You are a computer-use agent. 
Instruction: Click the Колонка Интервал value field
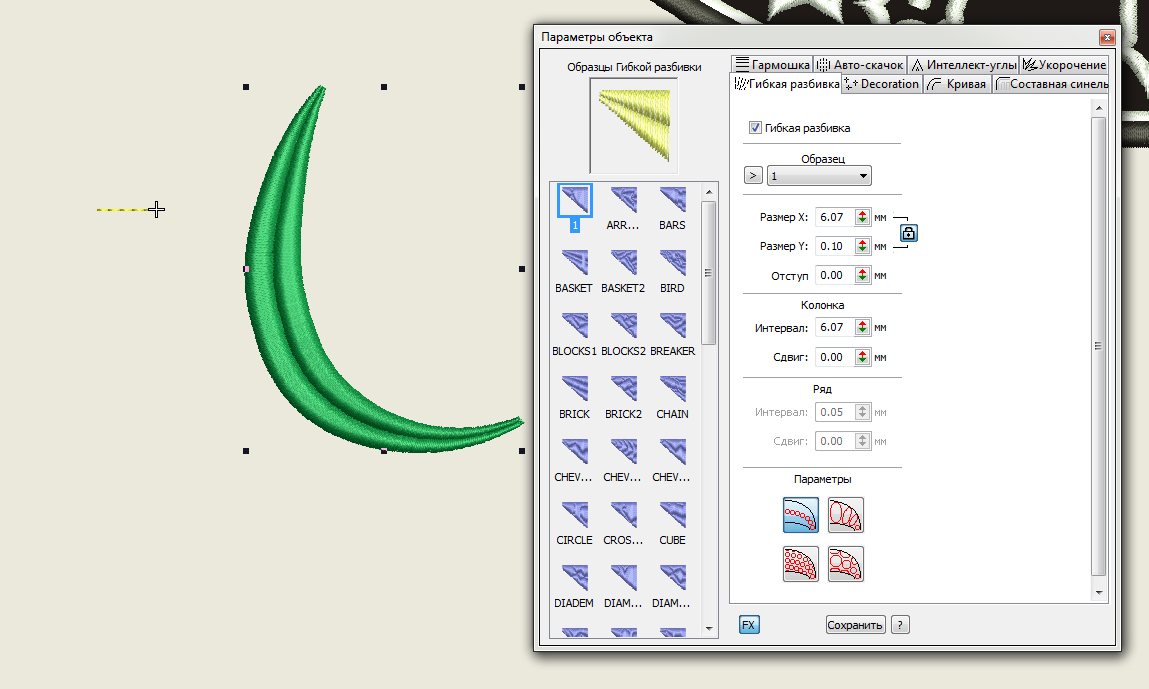pos(835,328)
